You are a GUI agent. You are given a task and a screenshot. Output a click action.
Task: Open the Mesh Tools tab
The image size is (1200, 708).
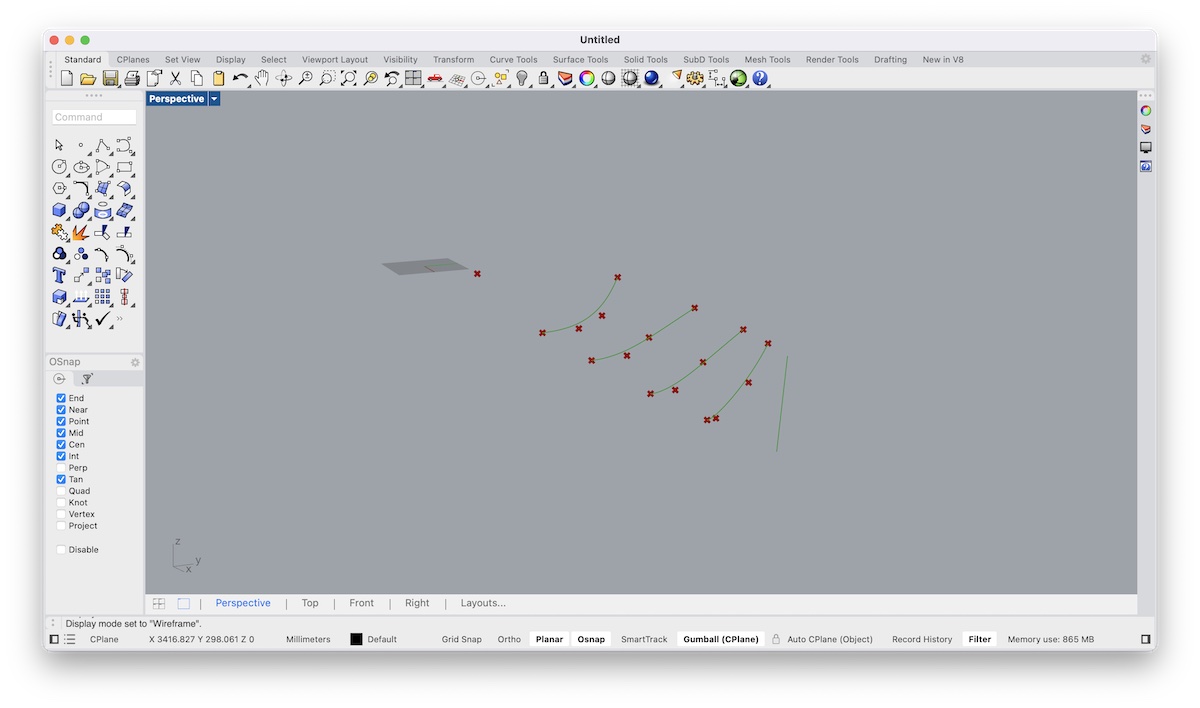tap(767, 60)
